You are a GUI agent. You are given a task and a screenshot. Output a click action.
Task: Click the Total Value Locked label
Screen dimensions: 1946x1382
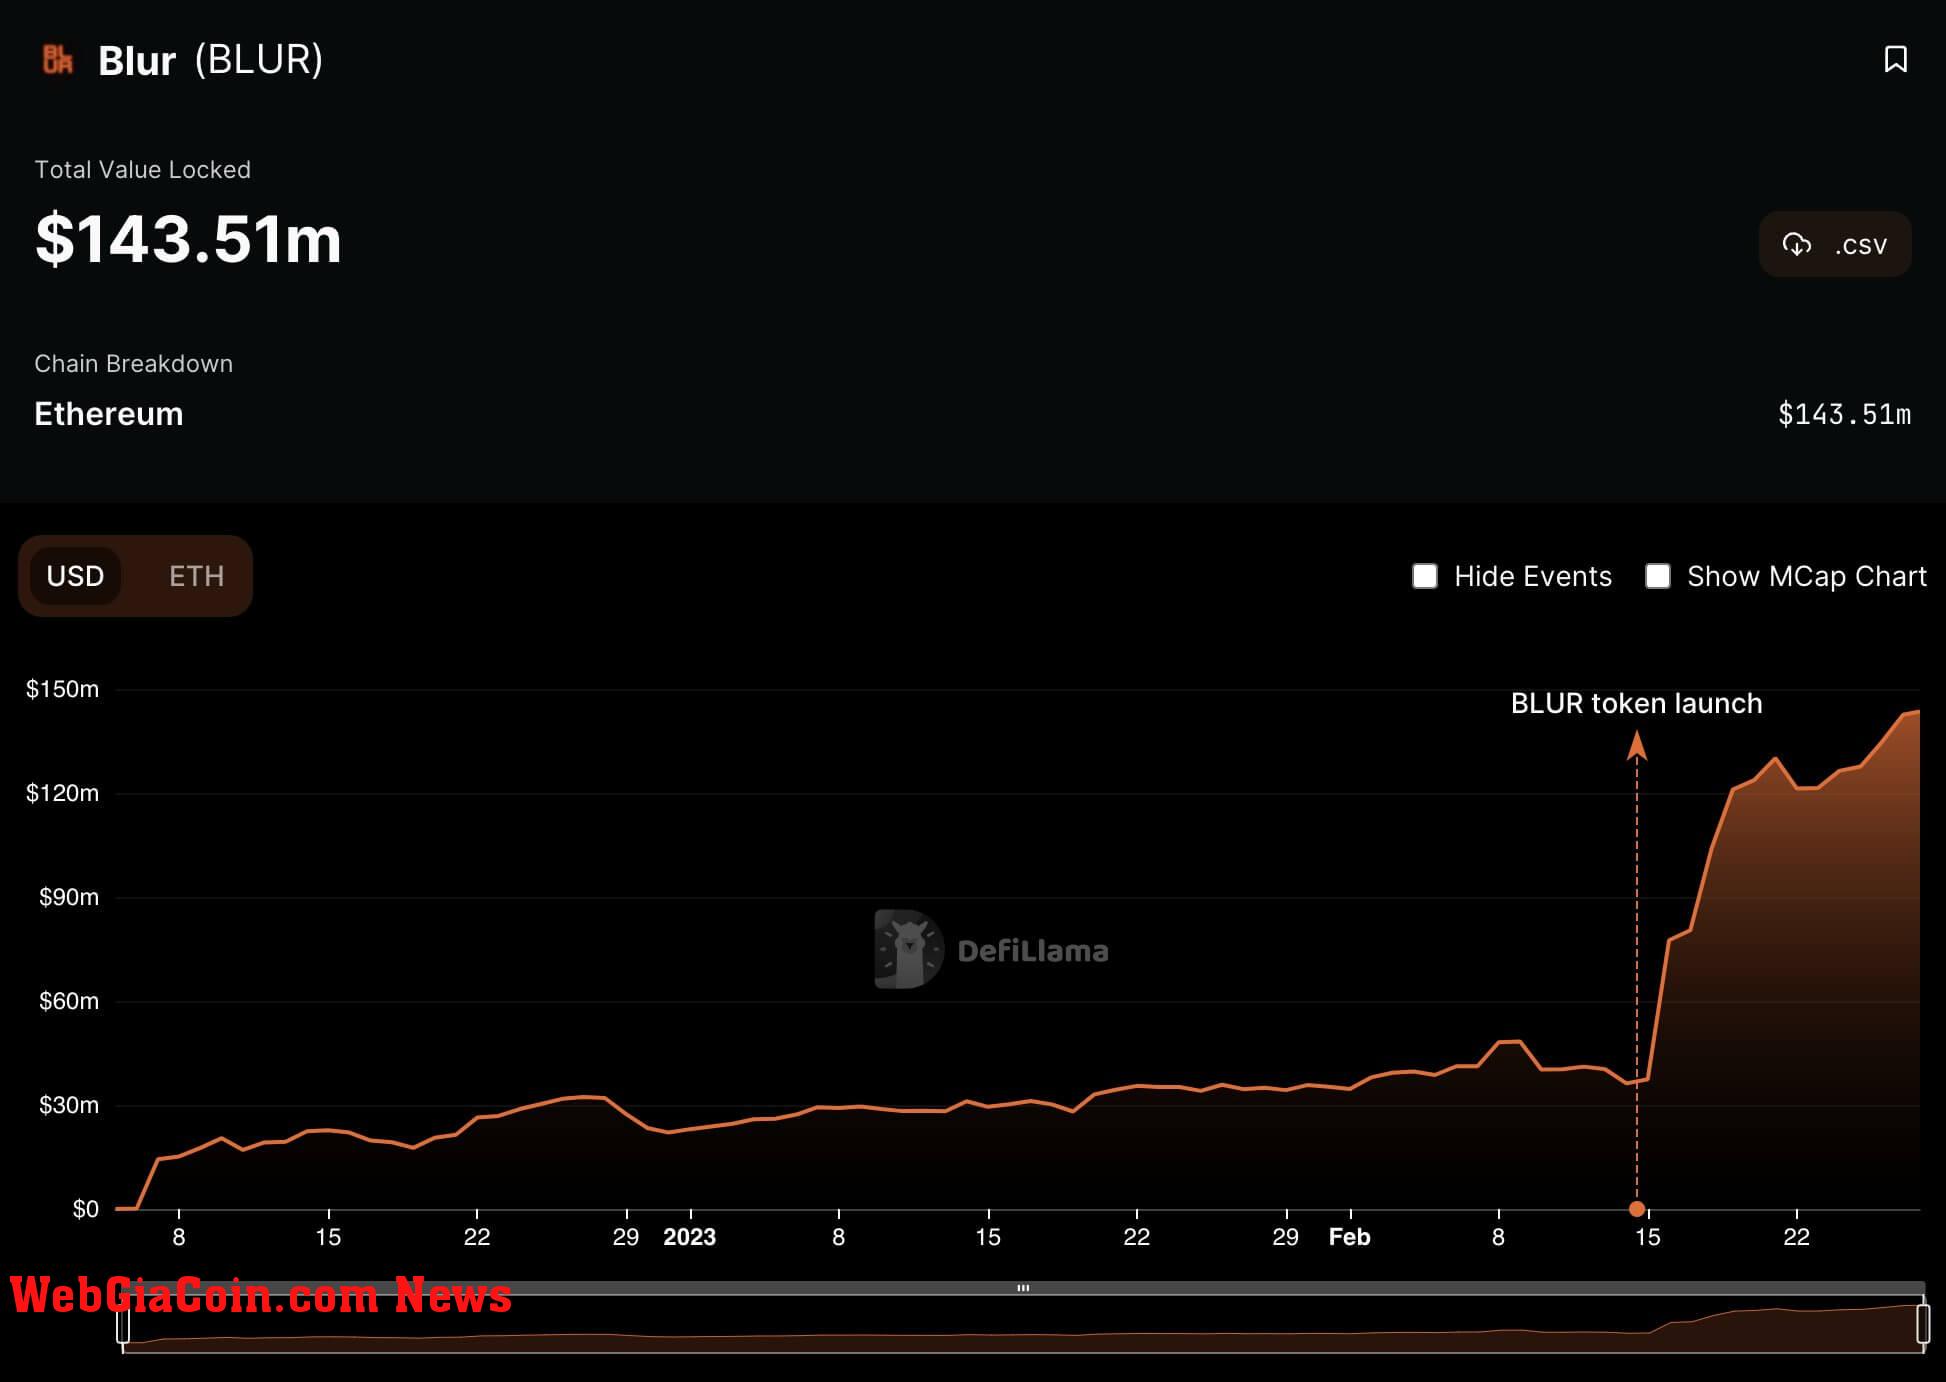(x=142, y=169)
